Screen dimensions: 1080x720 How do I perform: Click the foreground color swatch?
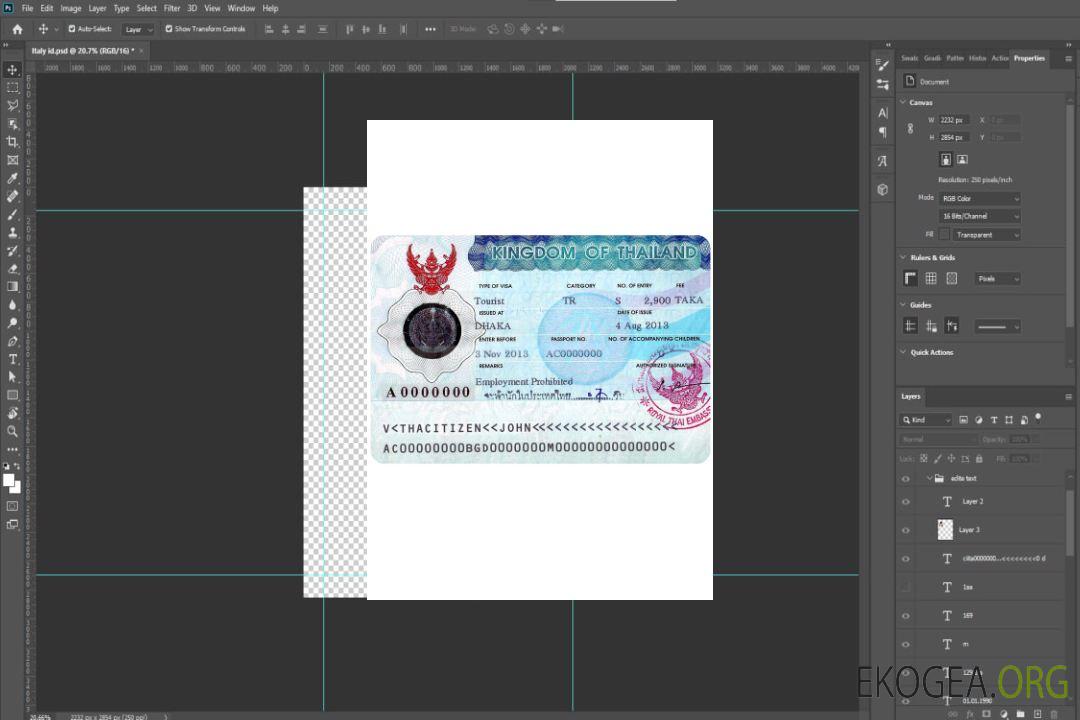[x=8, y=480]
